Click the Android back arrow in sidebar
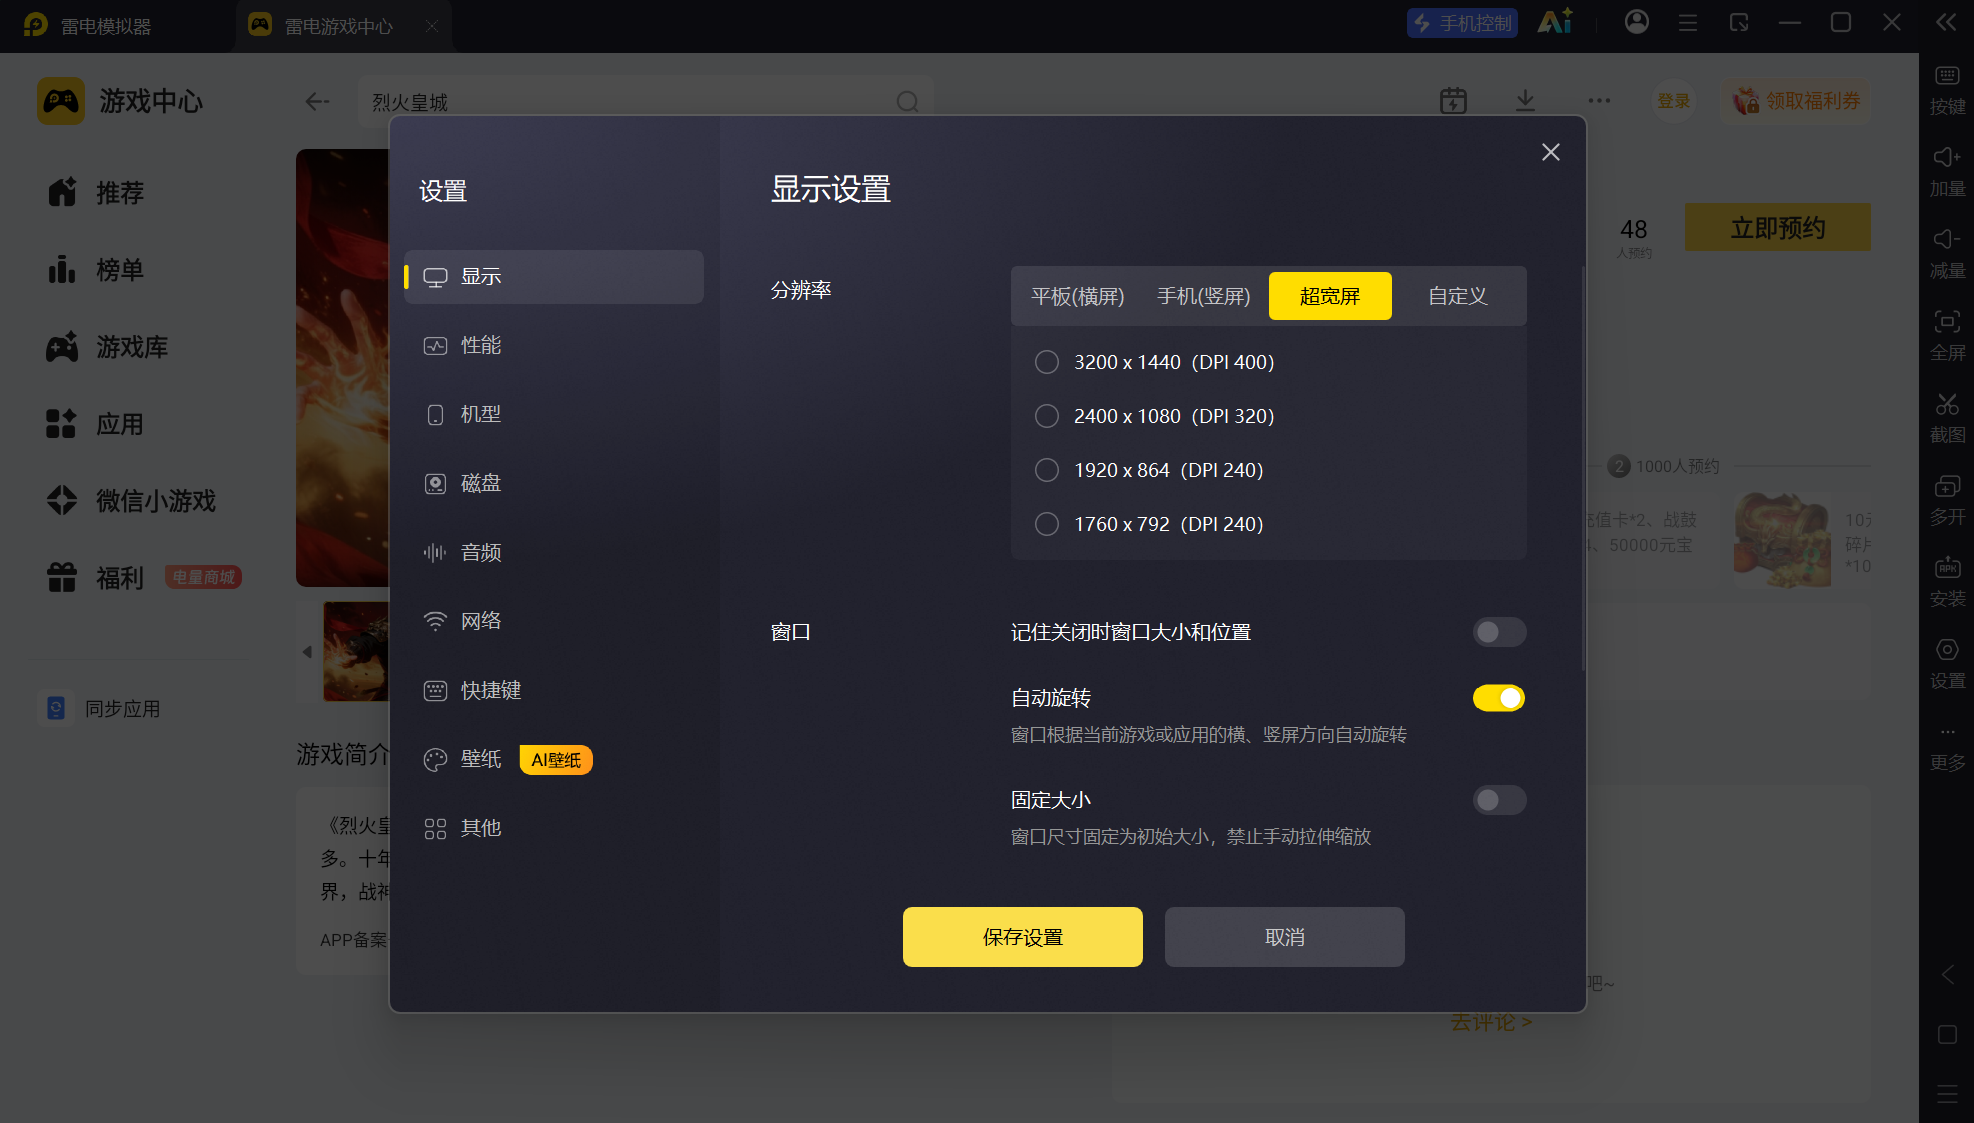This screenshot has height=1123, width=1974. 1947,975
